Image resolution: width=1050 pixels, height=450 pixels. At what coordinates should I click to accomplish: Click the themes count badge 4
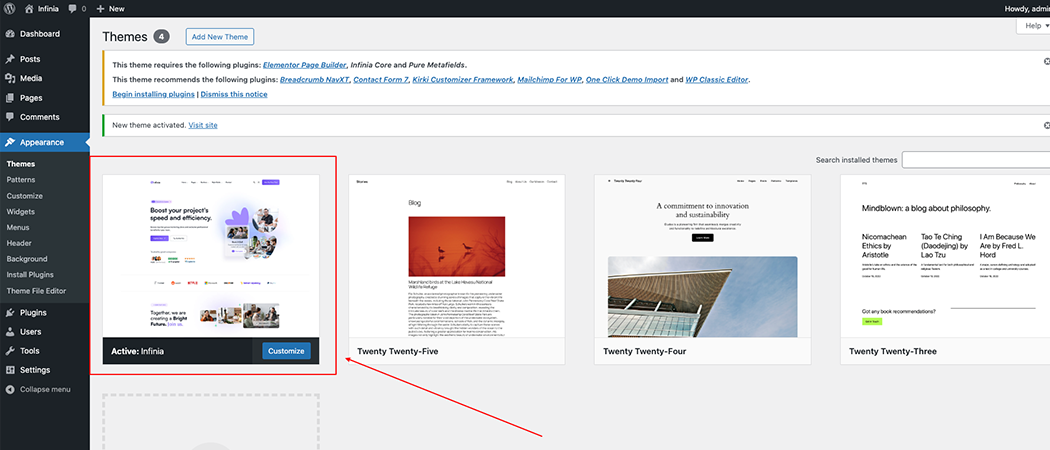pos(161,37)
